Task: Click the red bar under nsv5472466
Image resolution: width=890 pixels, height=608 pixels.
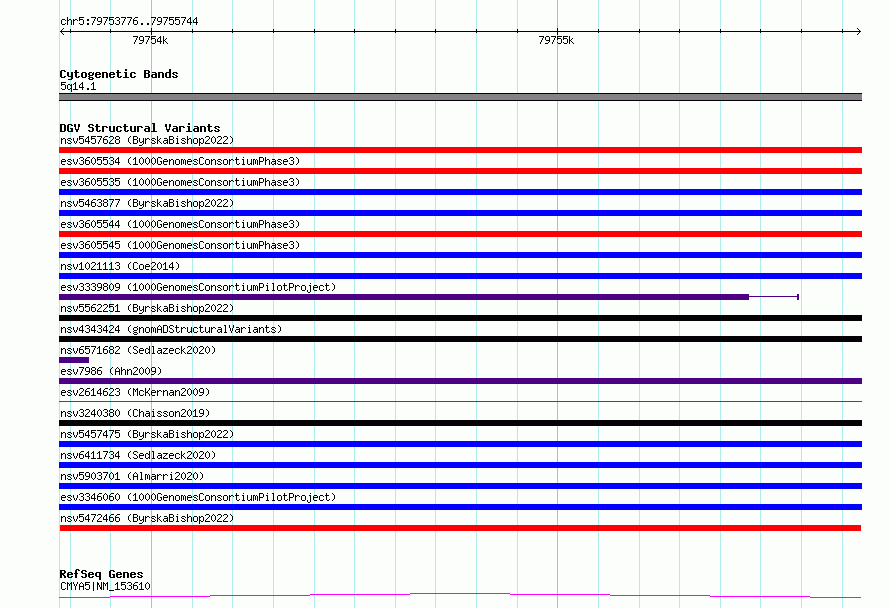Action: coord(460,528)
